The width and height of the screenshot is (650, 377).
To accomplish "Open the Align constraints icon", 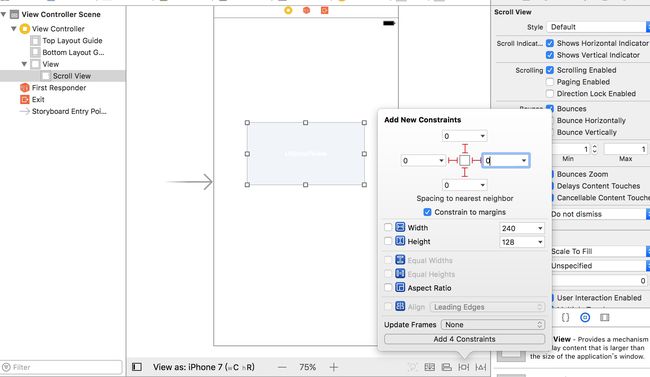I will click(x=446, y=367).
